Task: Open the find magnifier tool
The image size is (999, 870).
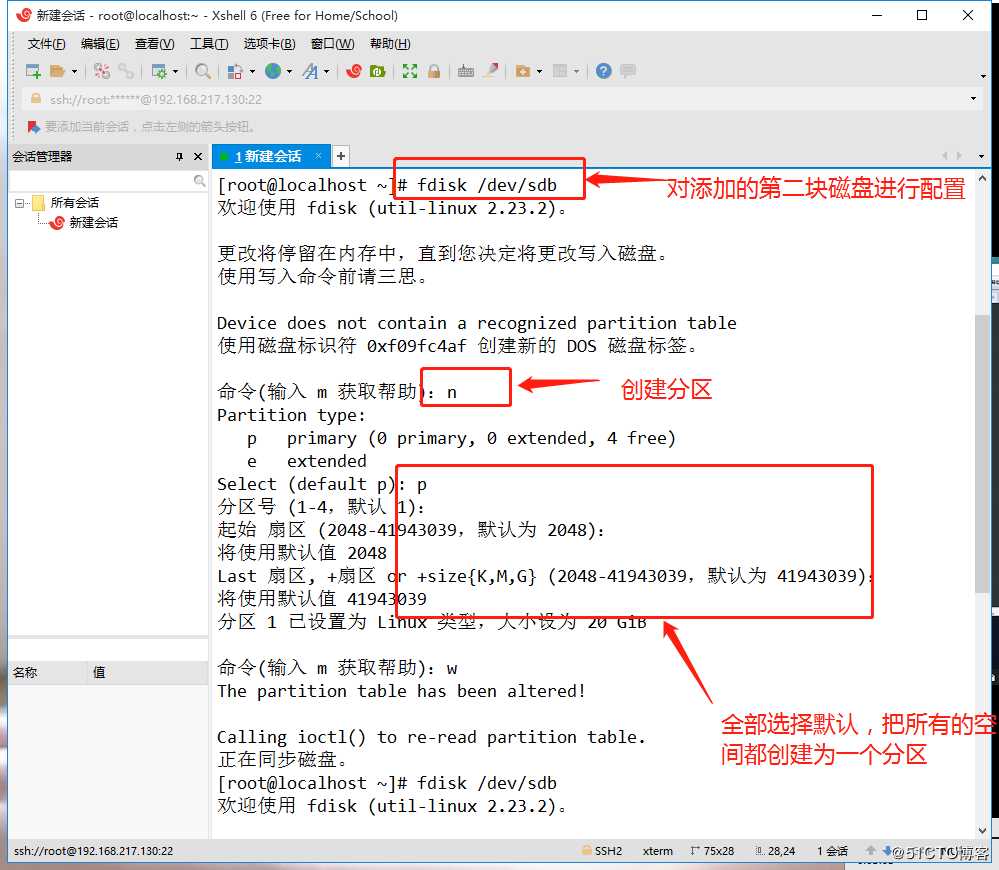Action: pos(203,72)
